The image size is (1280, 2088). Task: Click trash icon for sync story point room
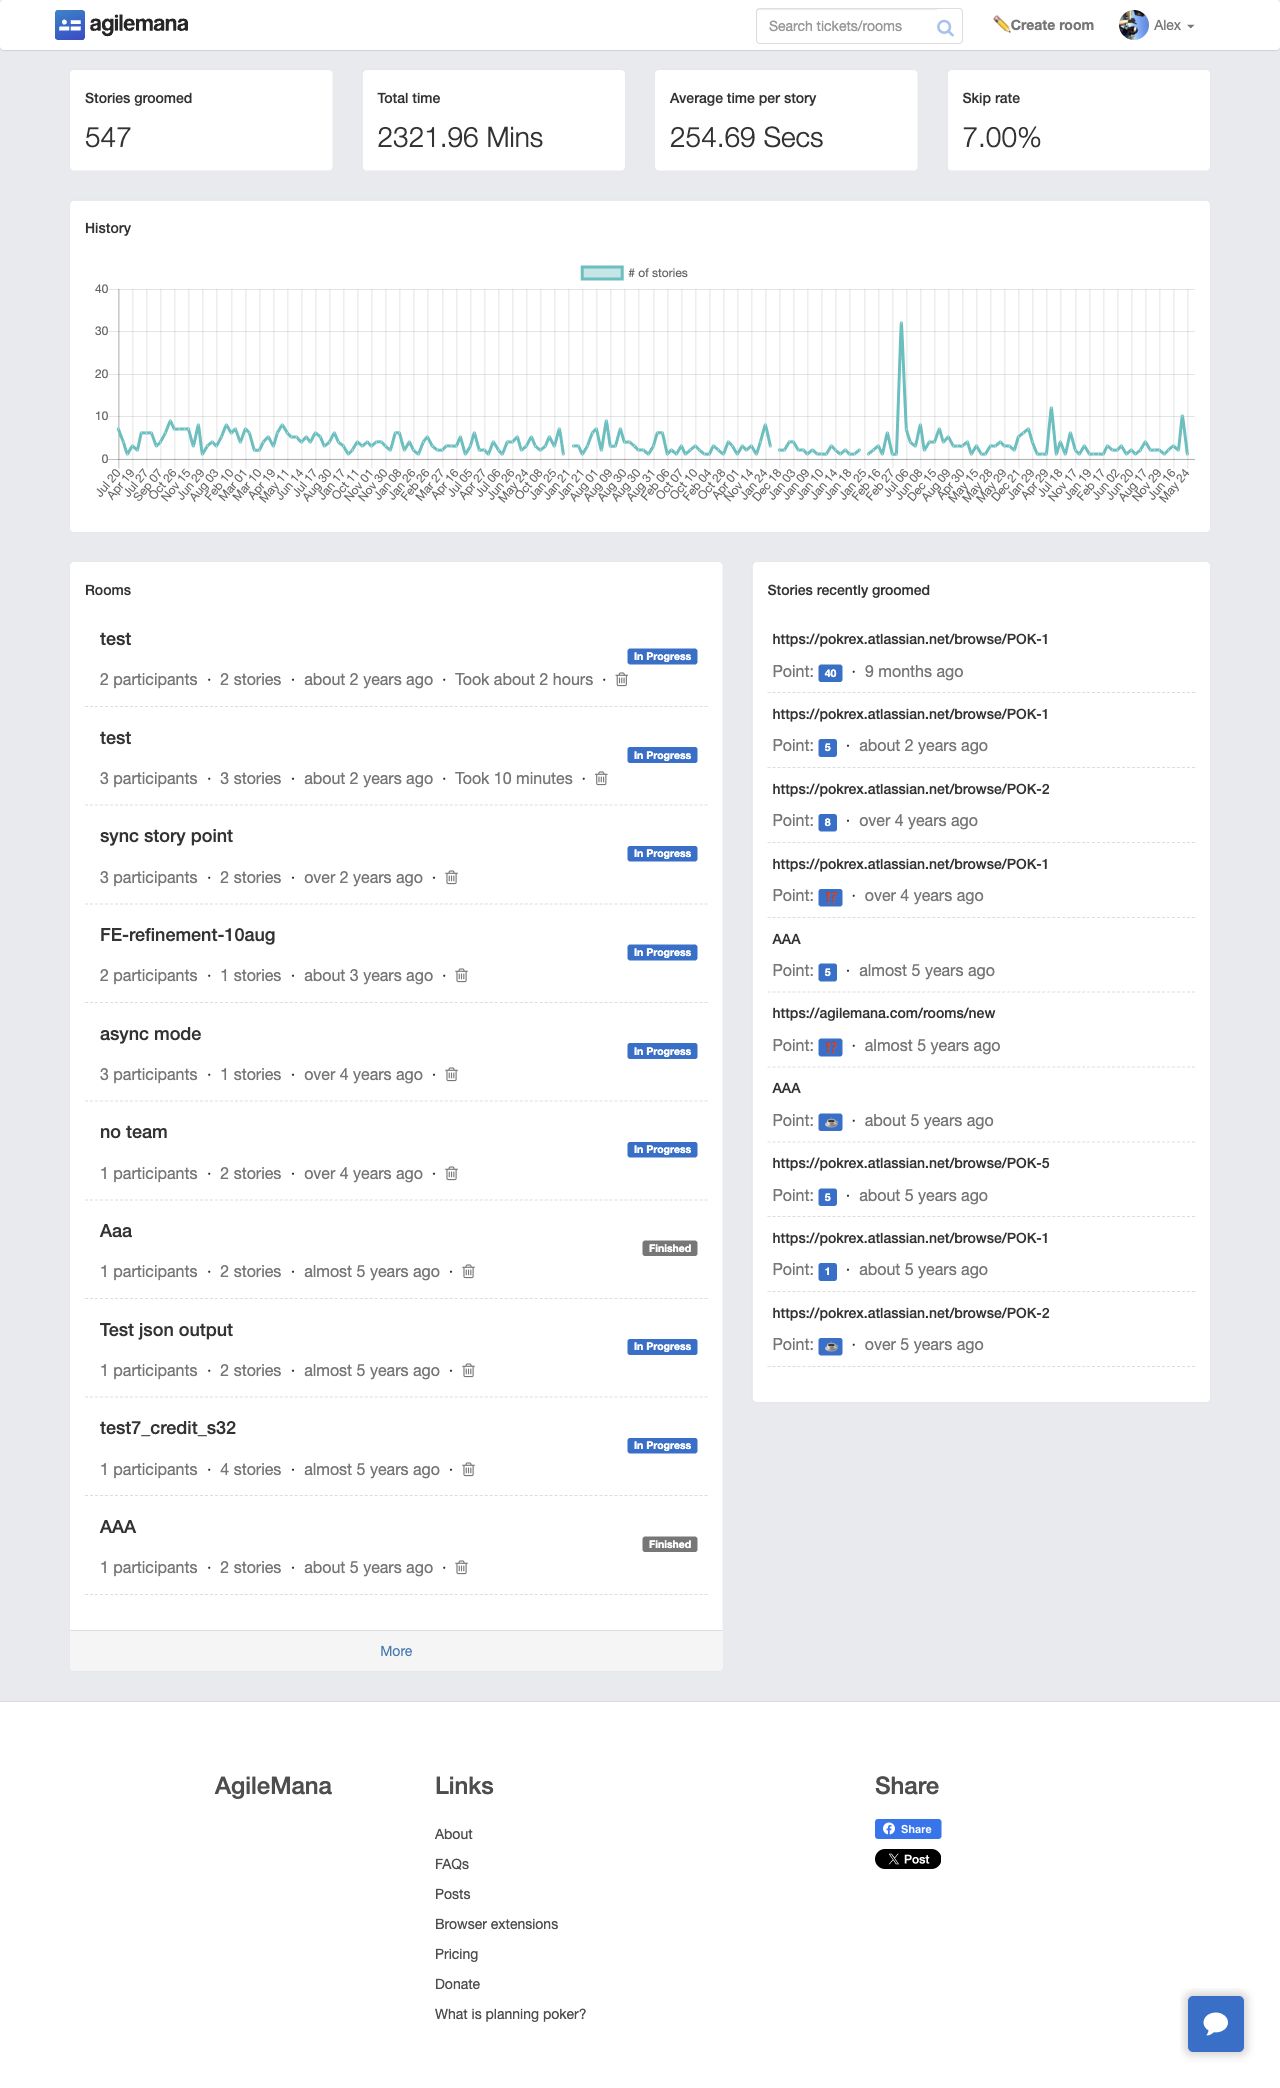click(451, 877)
